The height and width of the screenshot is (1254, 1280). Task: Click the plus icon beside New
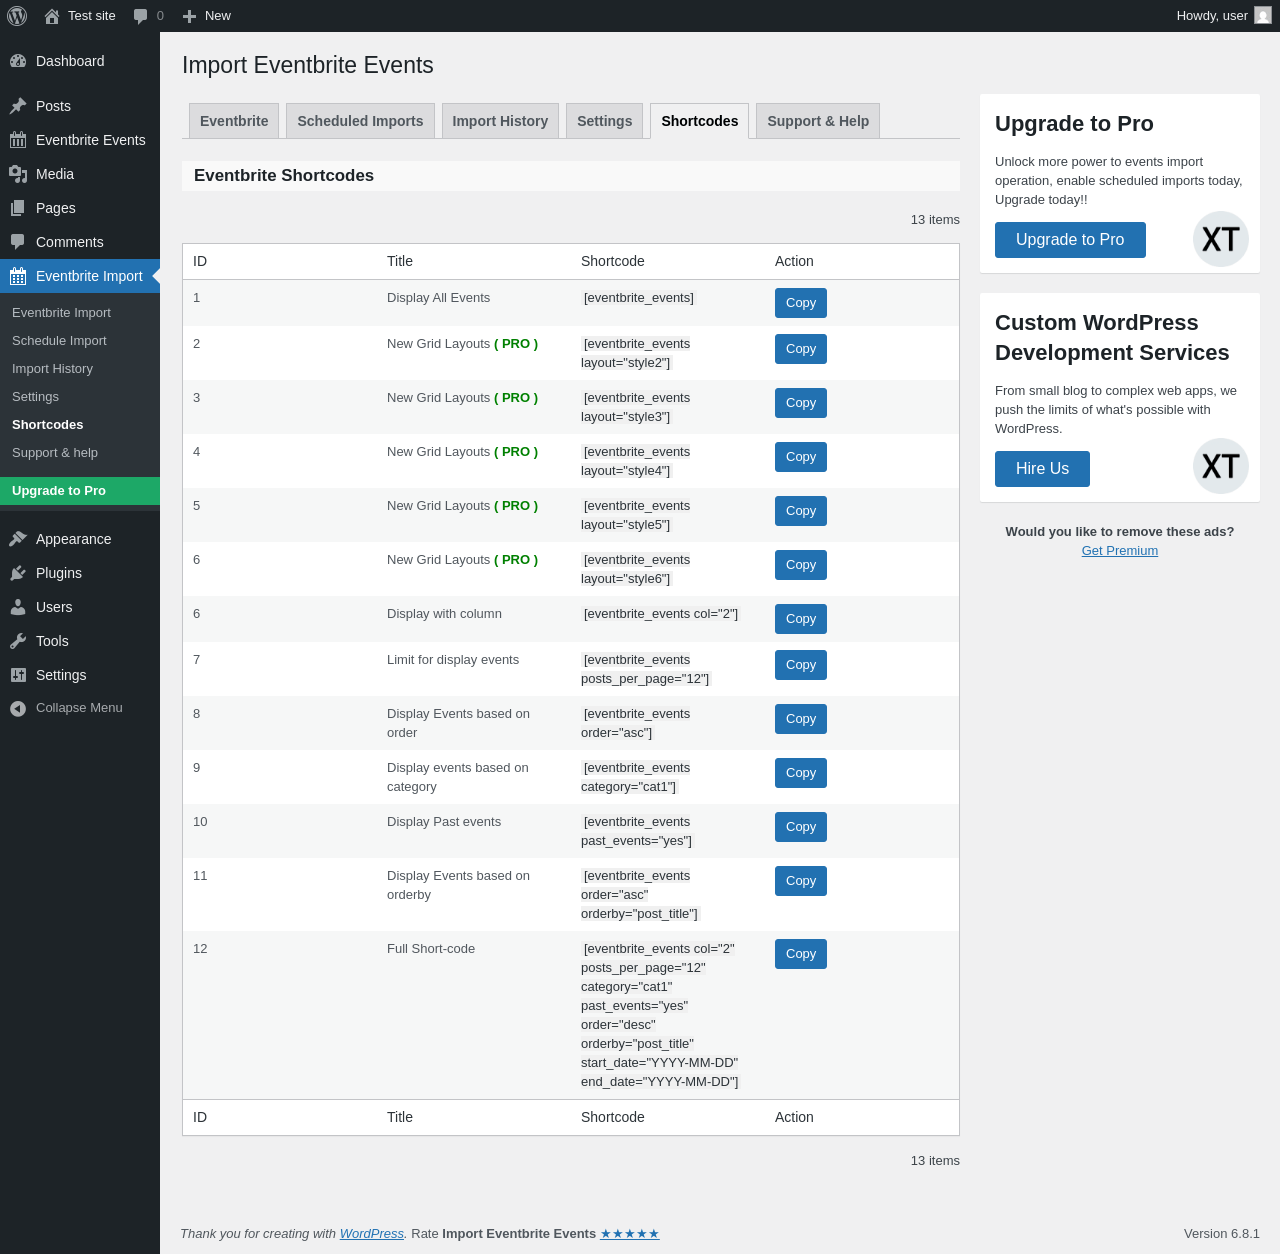[x=189, y=16]
